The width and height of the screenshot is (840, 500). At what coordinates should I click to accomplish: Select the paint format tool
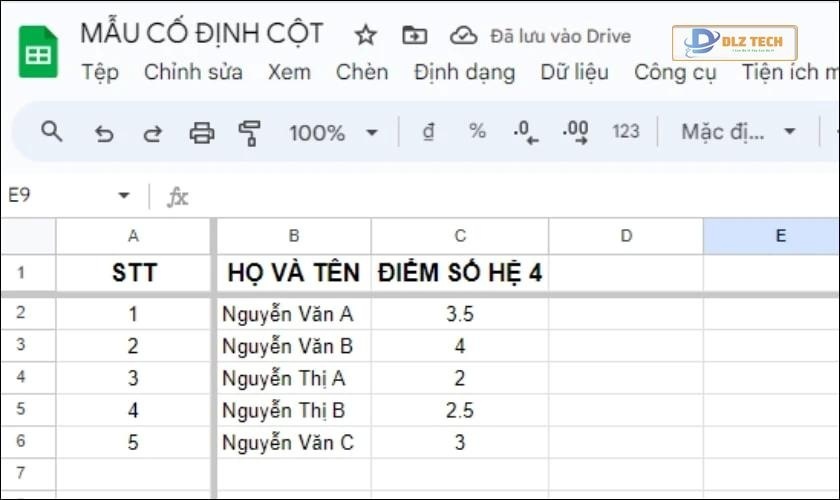pos(249,132)
